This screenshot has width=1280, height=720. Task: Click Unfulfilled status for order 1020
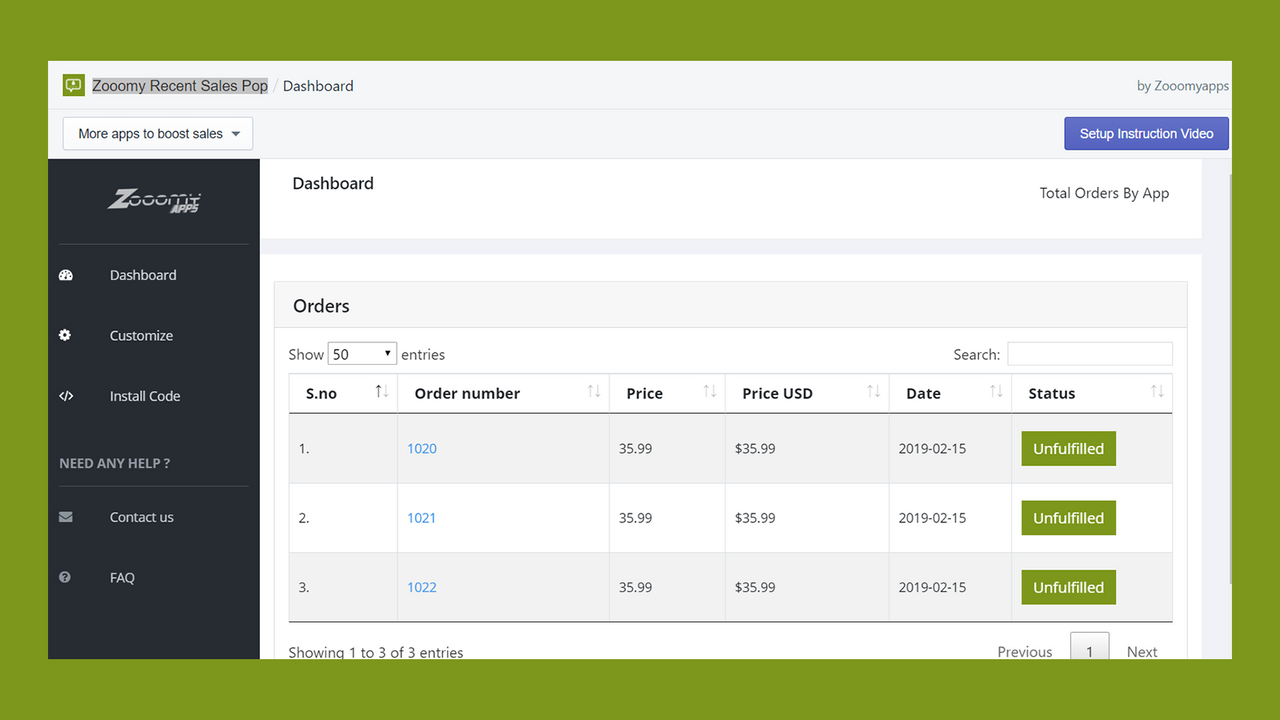pyautogui.click(x=1068, y=448)
